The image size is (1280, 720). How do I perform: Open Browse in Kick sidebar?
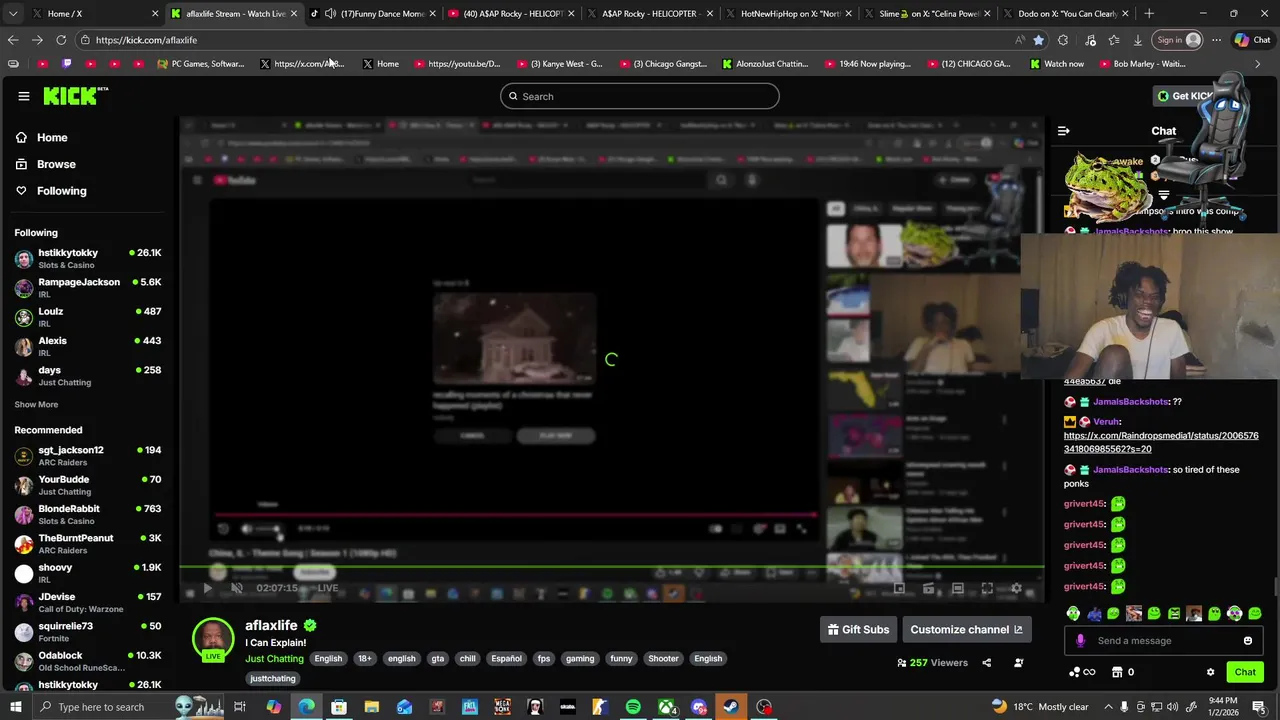(46, 164)
